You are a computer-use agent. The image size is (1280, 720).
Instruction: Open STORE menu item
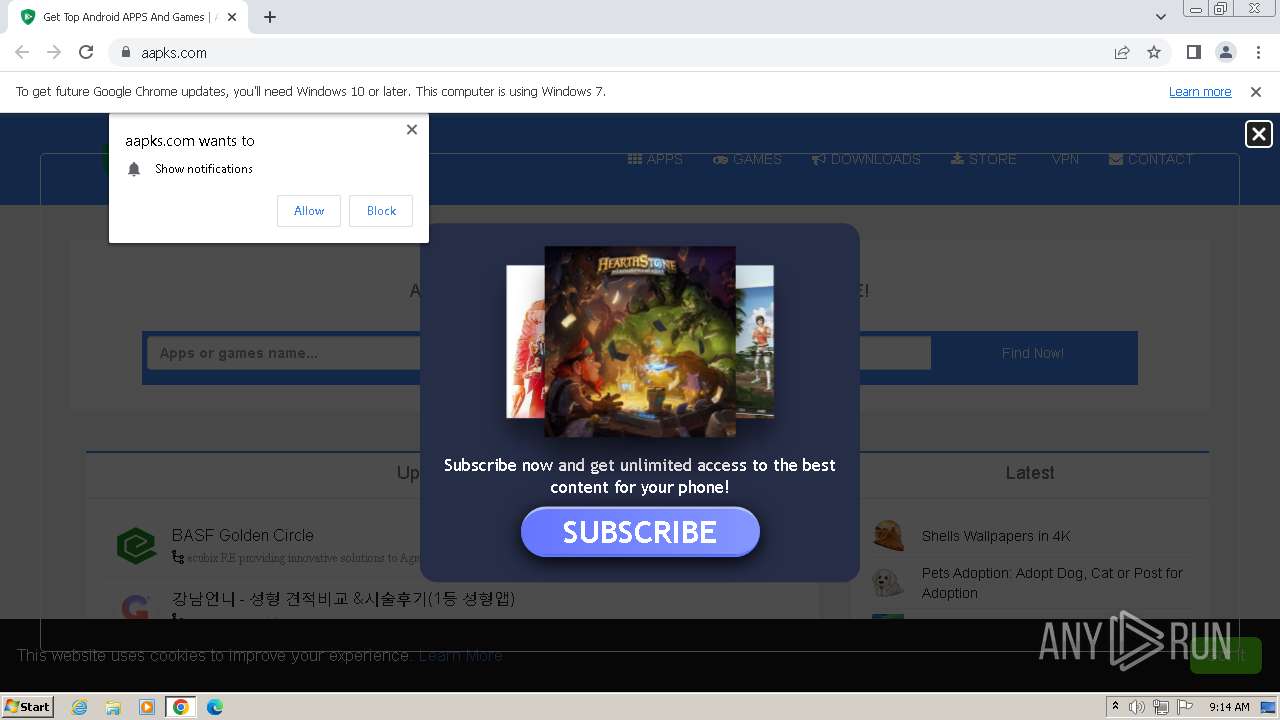pyautogui.click(x=983, y=159)
